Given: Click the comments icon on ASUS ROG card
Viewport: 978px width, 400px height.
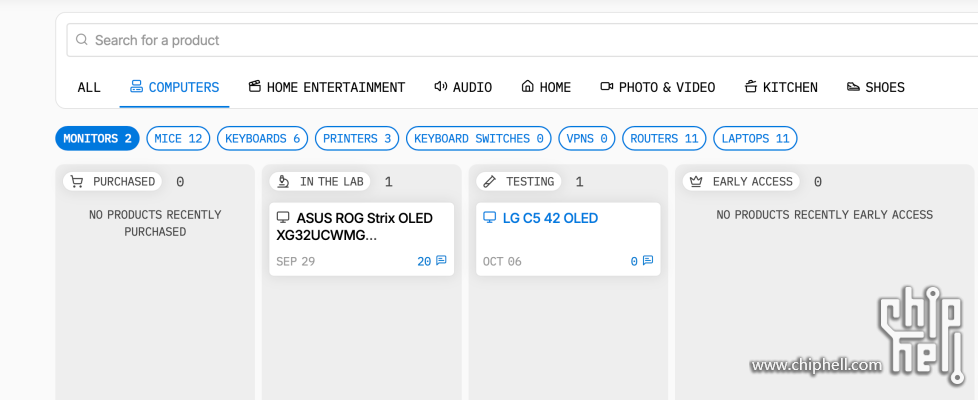Looking at the screenshot, I should coord(441,261).
